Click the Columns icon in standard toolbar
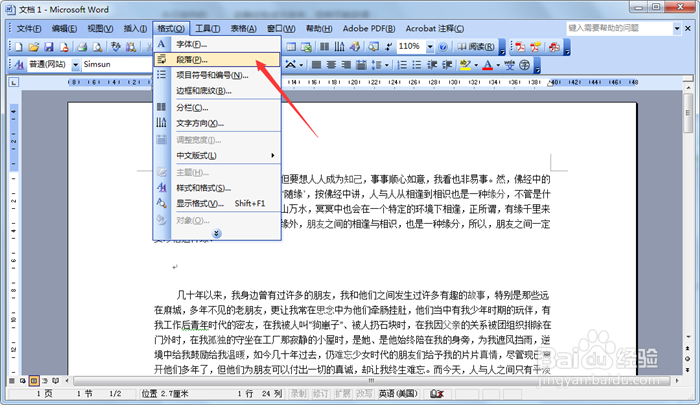The image size is (700, 405). click(x=325, y=47)
